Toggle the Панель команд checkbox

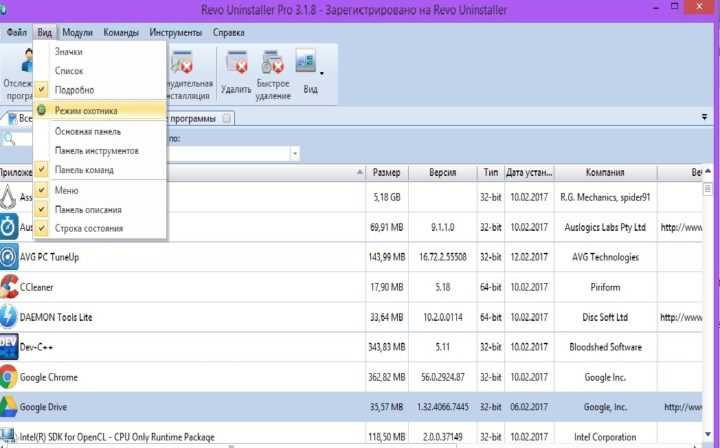(41, 169)
